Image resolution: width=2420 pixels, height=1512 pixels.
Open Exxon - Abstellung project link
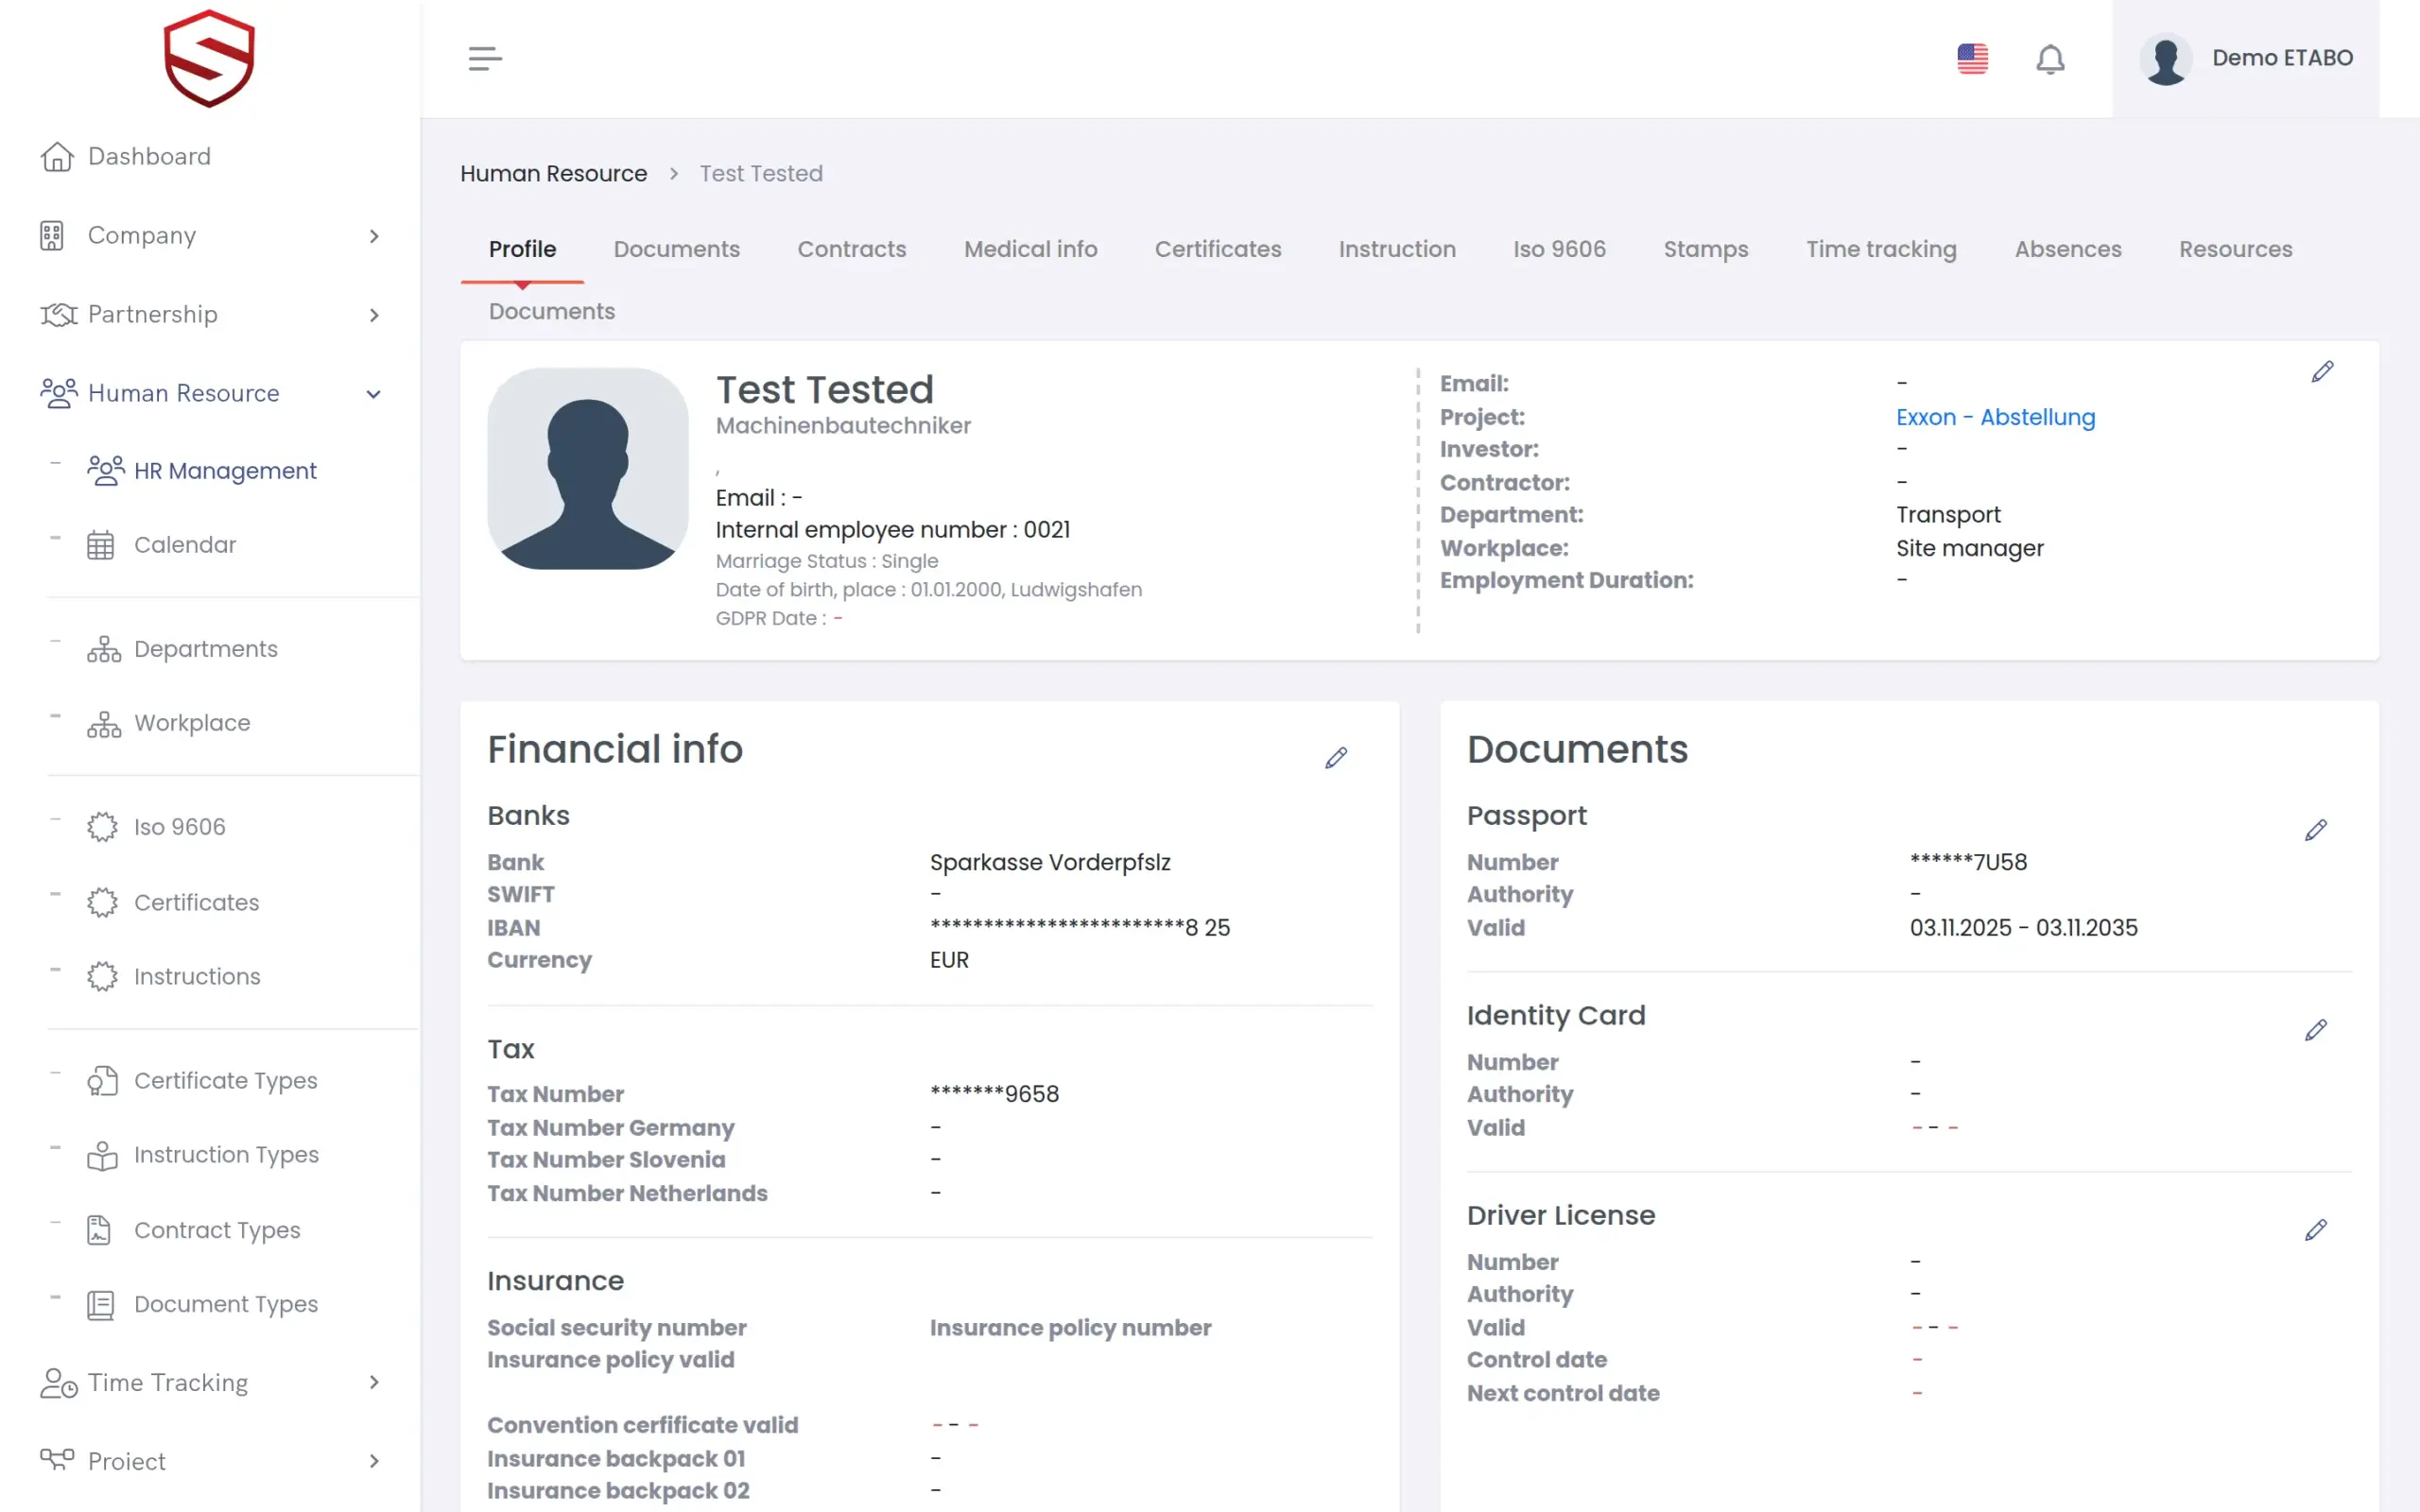tap(1995, 417)
